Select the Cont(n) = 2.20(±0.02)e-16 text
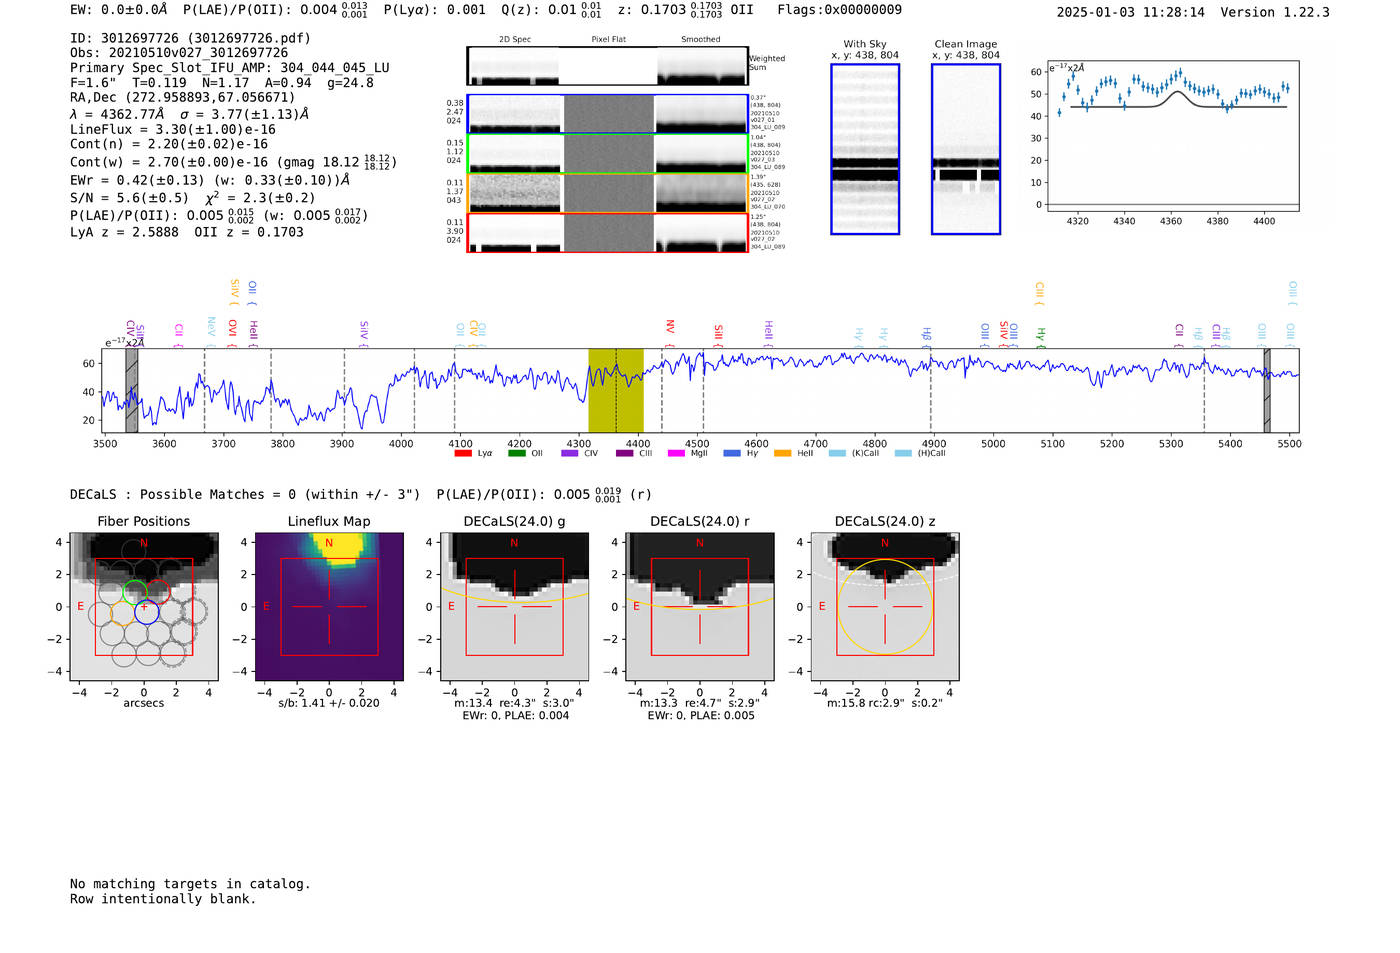Image resolution: width=1400 pixels, height=953 pixels. click(169, 144)
